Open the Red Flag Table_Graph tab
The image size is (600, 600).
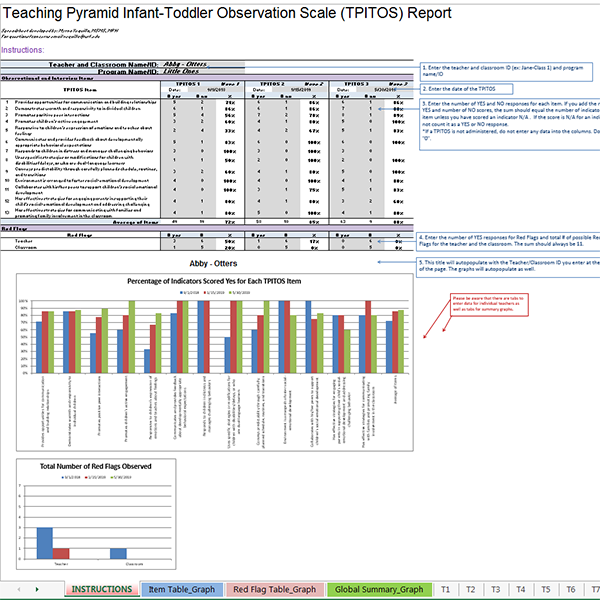click(274, 589)
